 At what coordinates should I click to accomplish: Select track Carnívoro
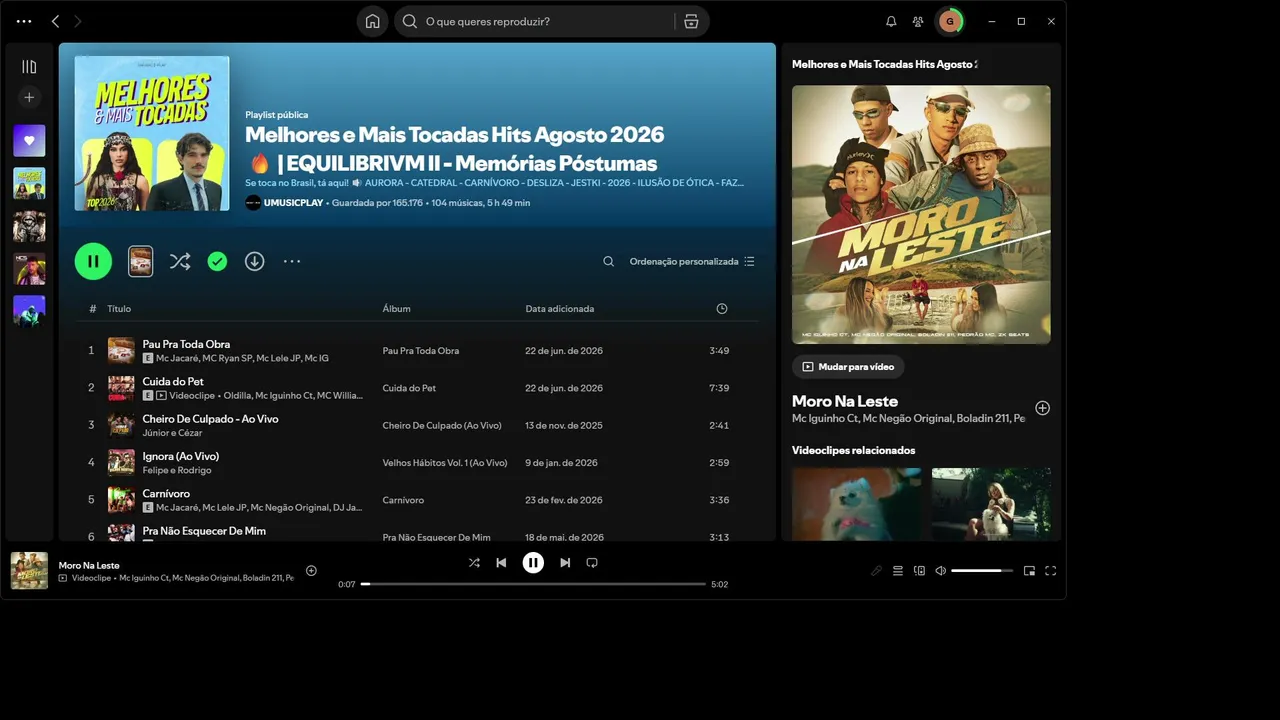point(166,493)
